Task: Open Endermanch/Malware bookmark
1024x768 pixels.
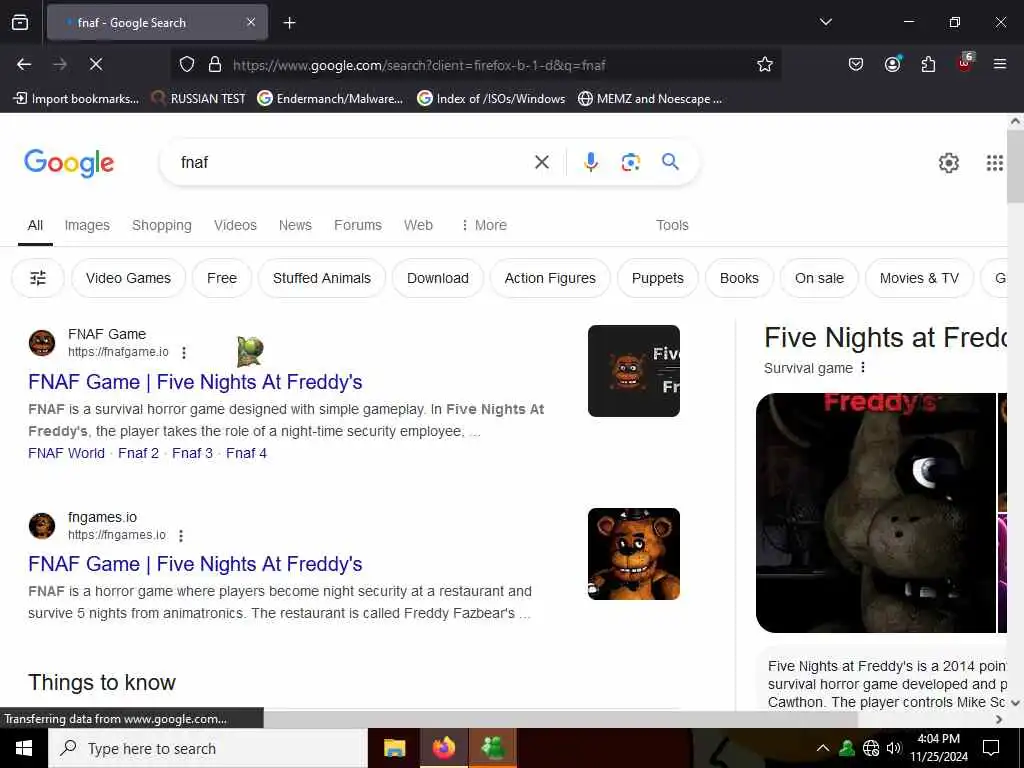Action: [330, 99]
